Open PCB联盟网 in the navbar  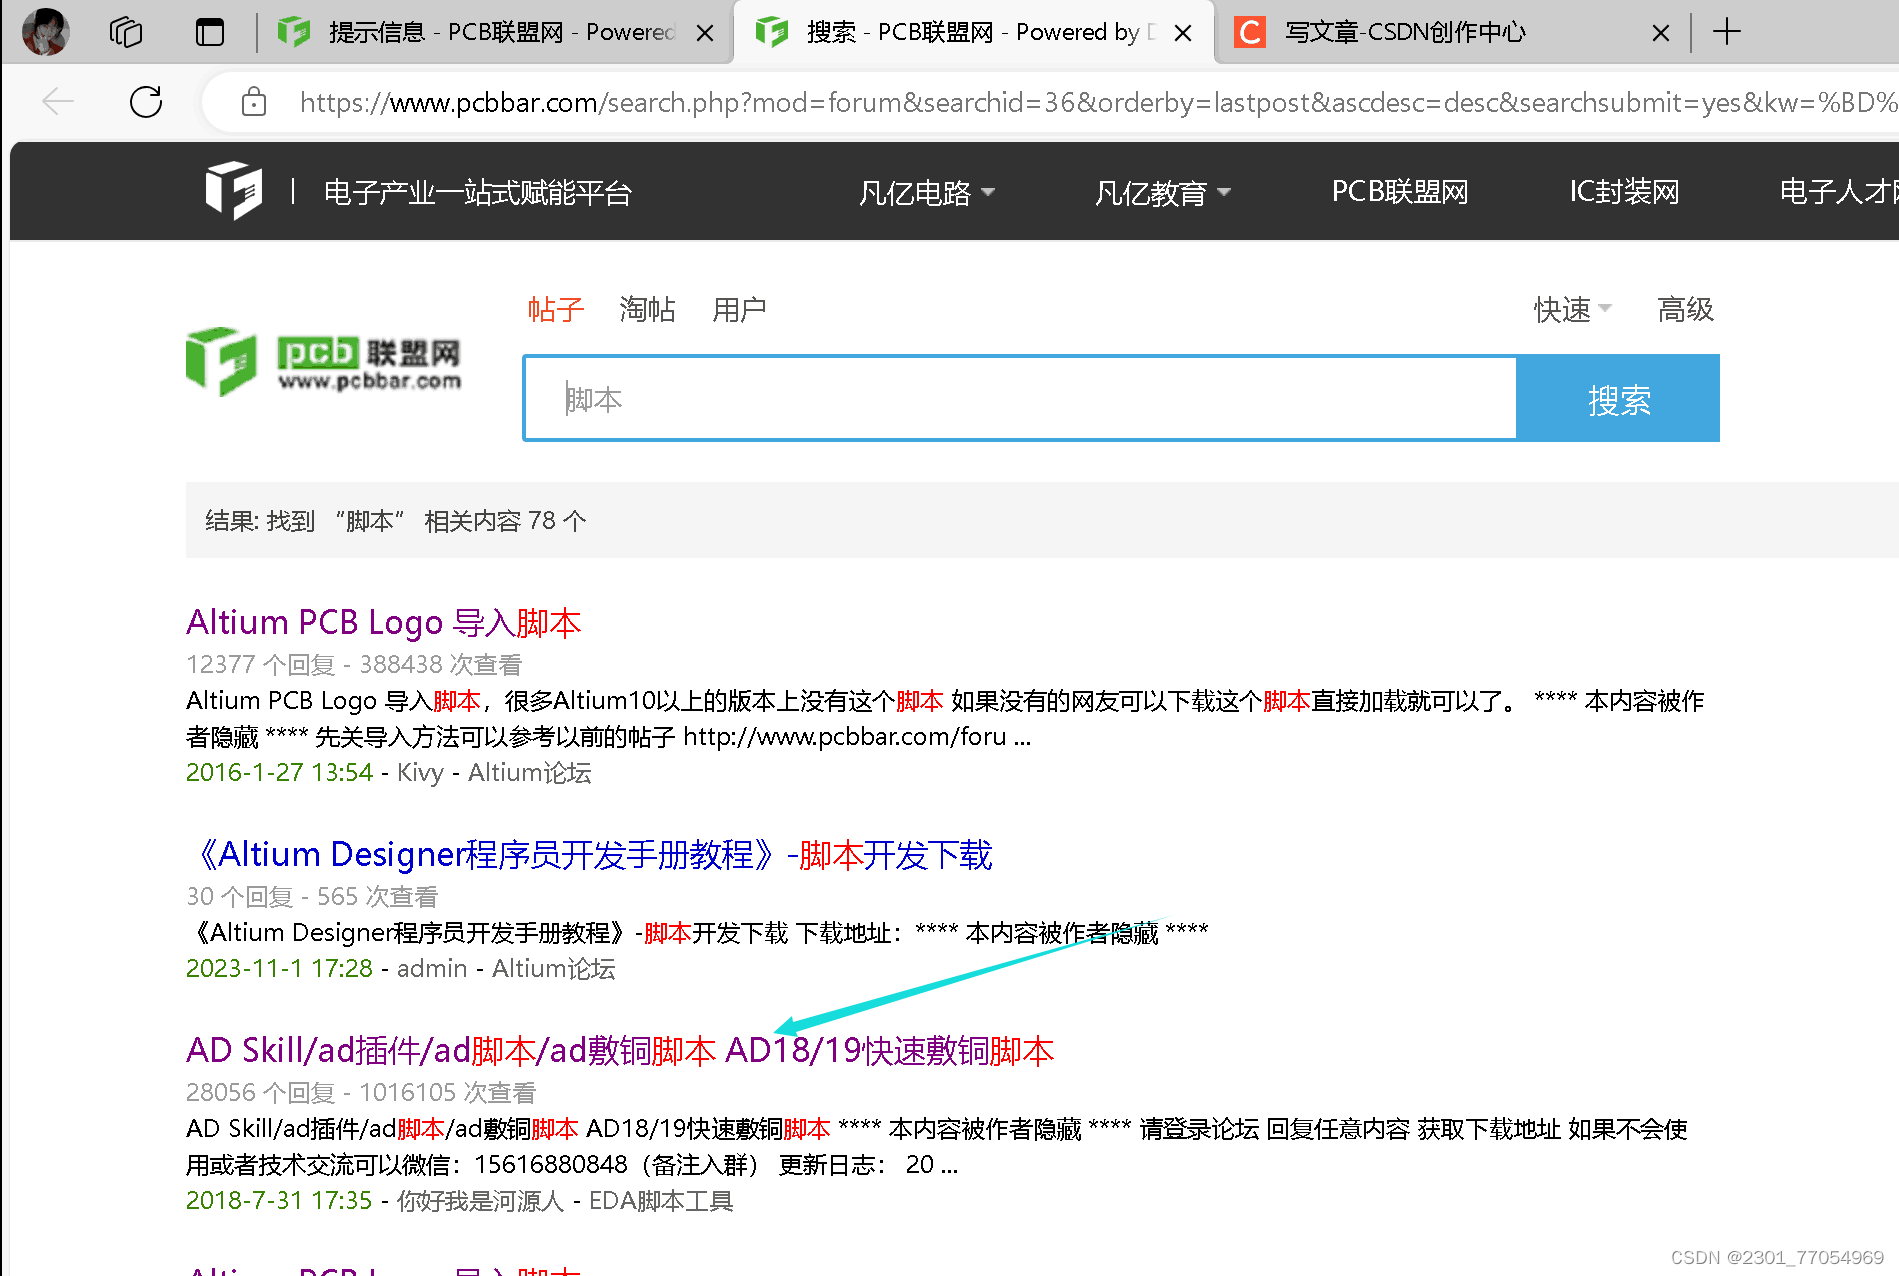coord(1400,192)
